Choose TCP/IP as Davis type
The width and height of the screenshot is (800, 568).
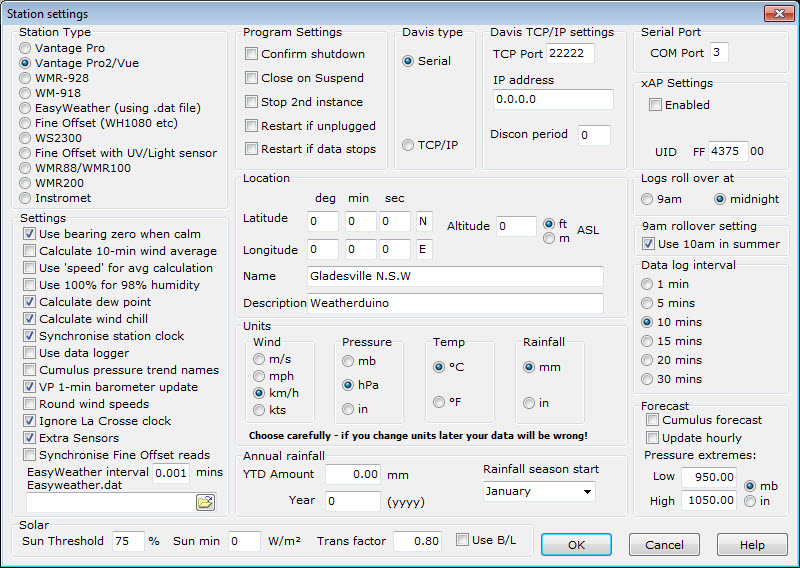pyautogui.click(x=408, y=146)
